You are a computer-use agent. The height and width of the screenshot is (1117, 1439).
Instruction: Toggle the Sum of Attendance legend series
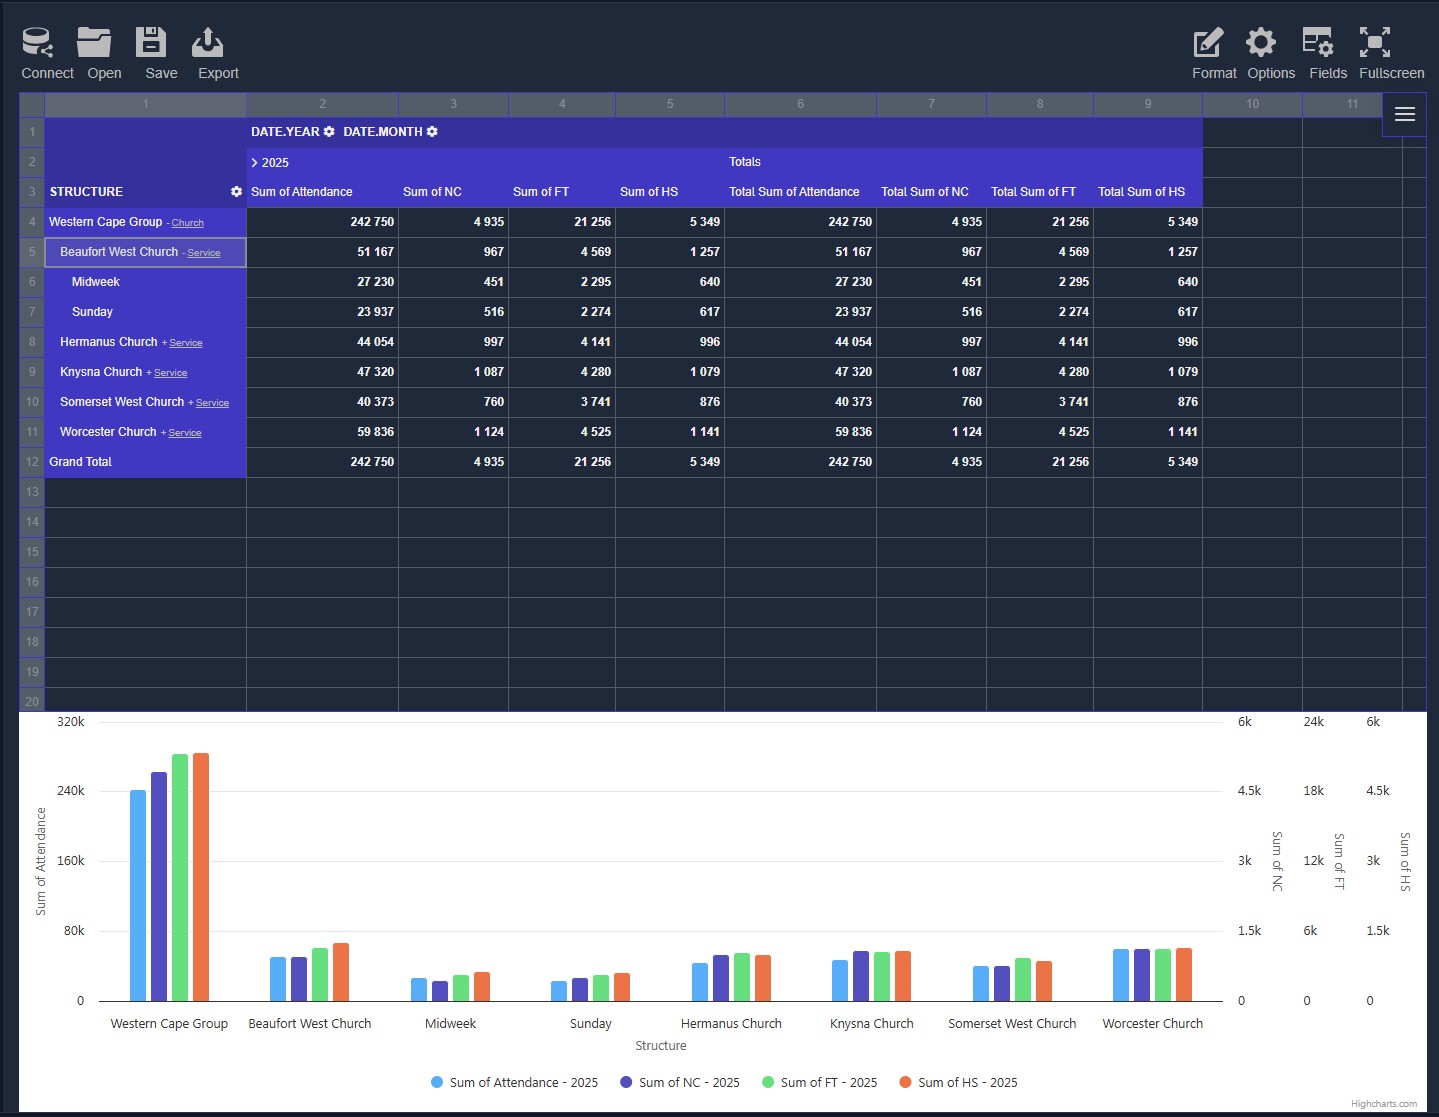[x=514, y=1082]
